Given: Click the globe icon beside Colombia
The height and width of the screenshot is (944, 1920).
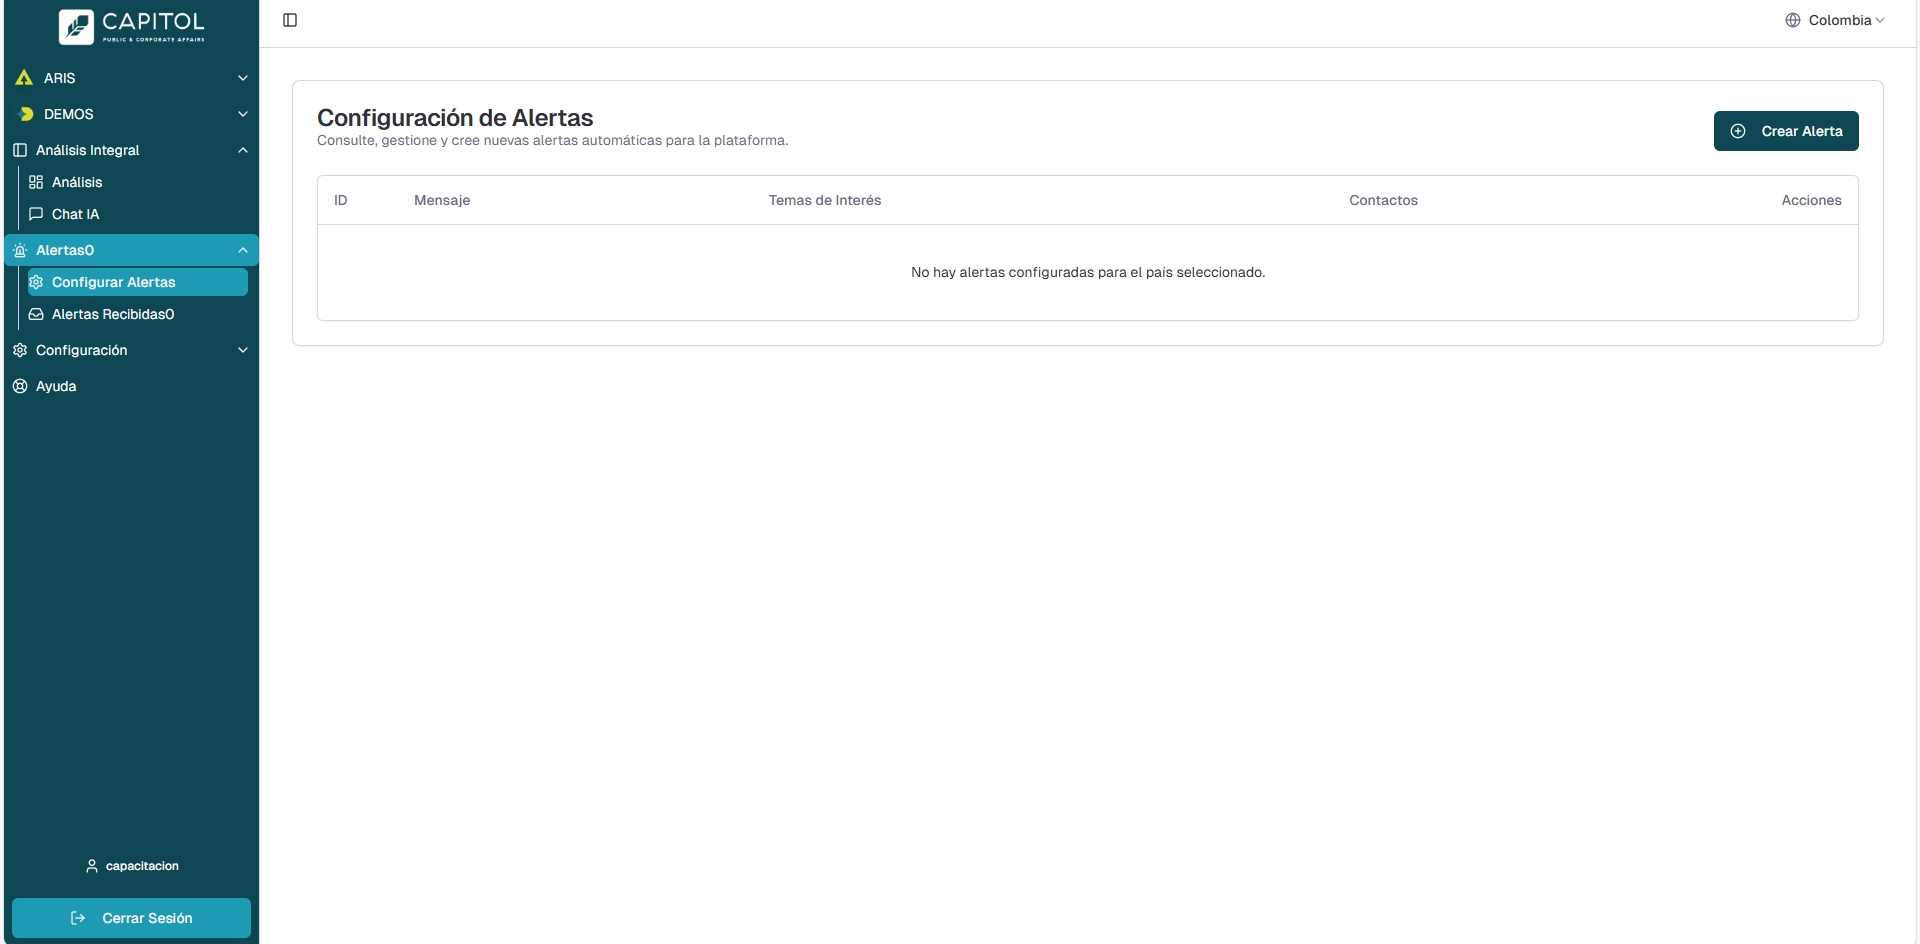Looking at the screenshot, I should [x=1792, y=20].
